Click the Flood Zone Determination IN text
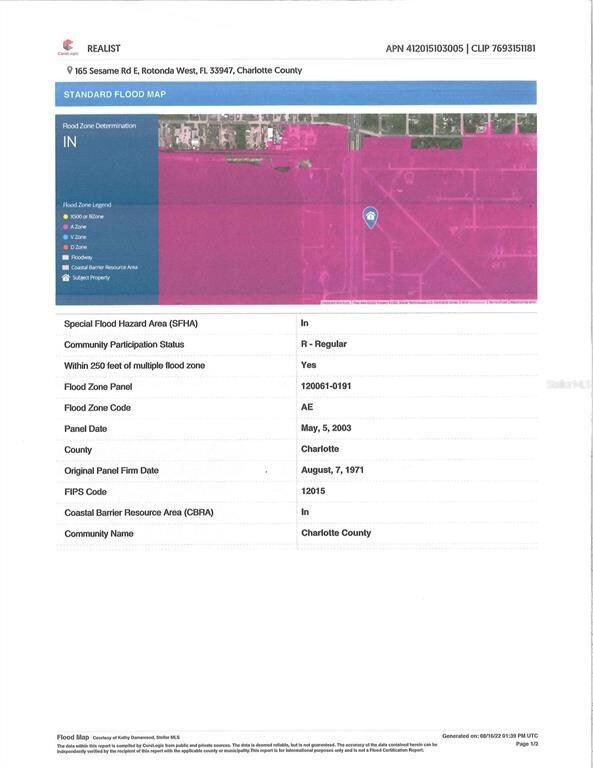The height and width of the screenshot is (768, 593). (x=70, y=142)
